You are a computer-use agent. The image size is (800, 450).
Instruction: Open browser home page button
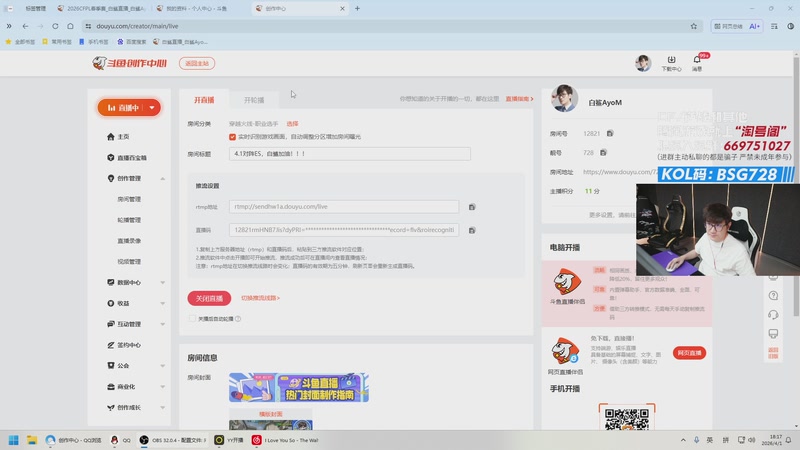[x=70, y=26]
